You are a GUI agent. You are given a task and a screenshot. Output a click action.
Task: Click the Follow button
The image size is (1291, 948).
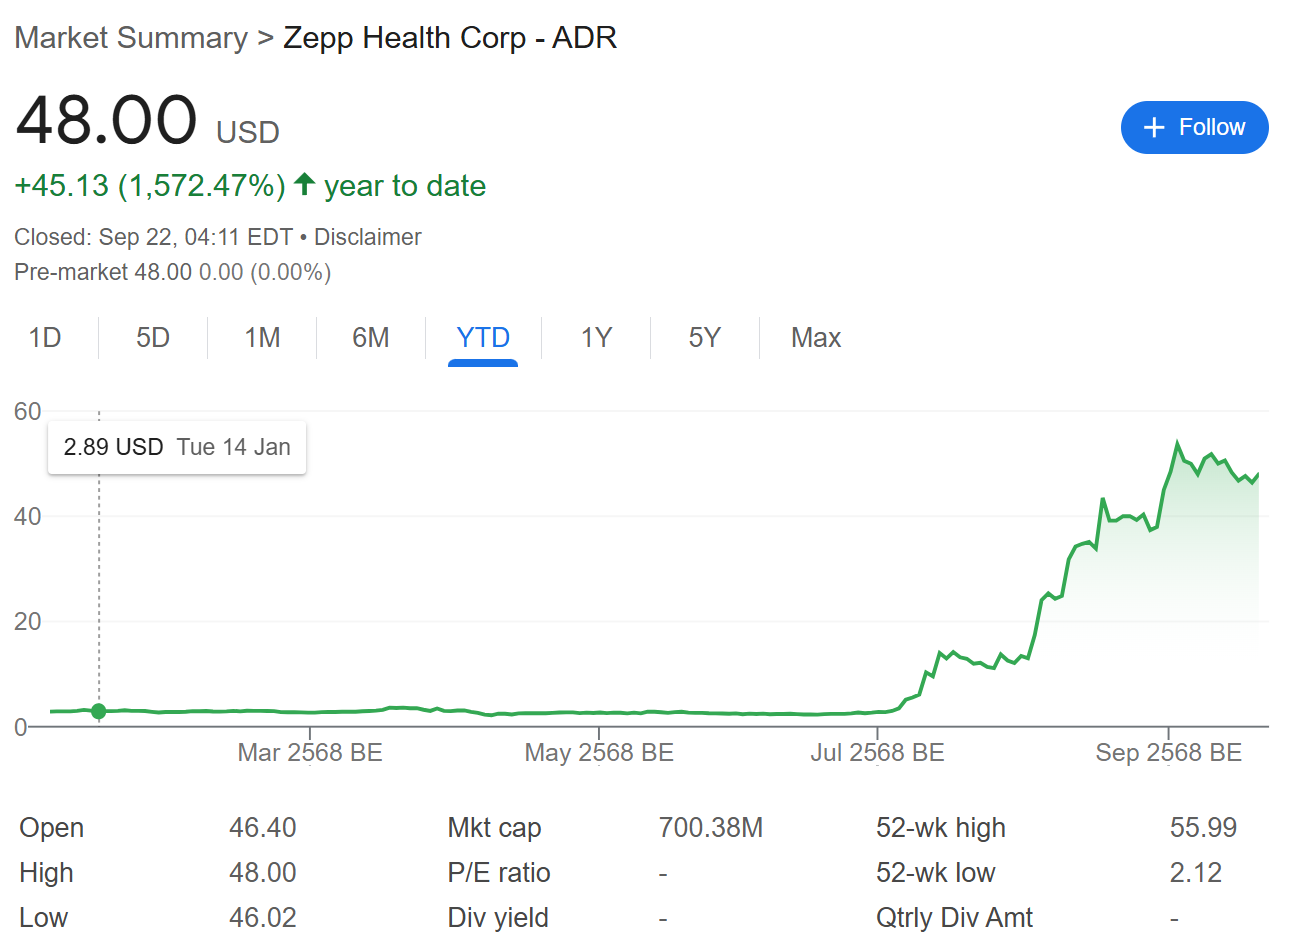1194,127
